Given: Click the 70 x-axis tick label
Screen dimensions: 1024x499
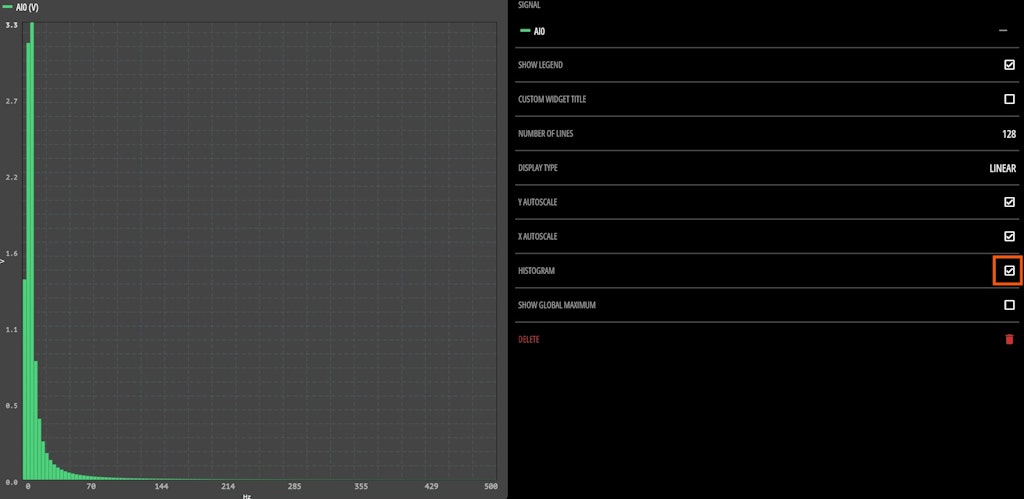Looking at the screenshot, I should click(x=91, y=487).
